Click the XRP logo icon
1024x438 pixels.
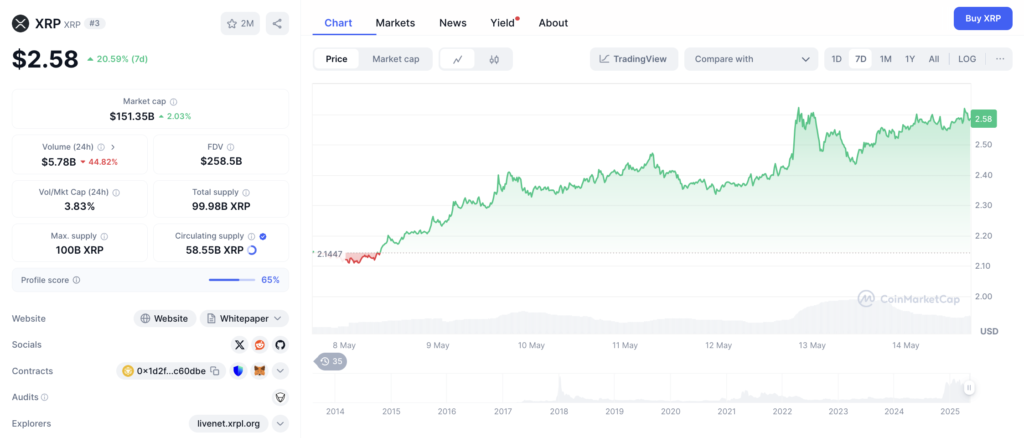pos(21,23)
